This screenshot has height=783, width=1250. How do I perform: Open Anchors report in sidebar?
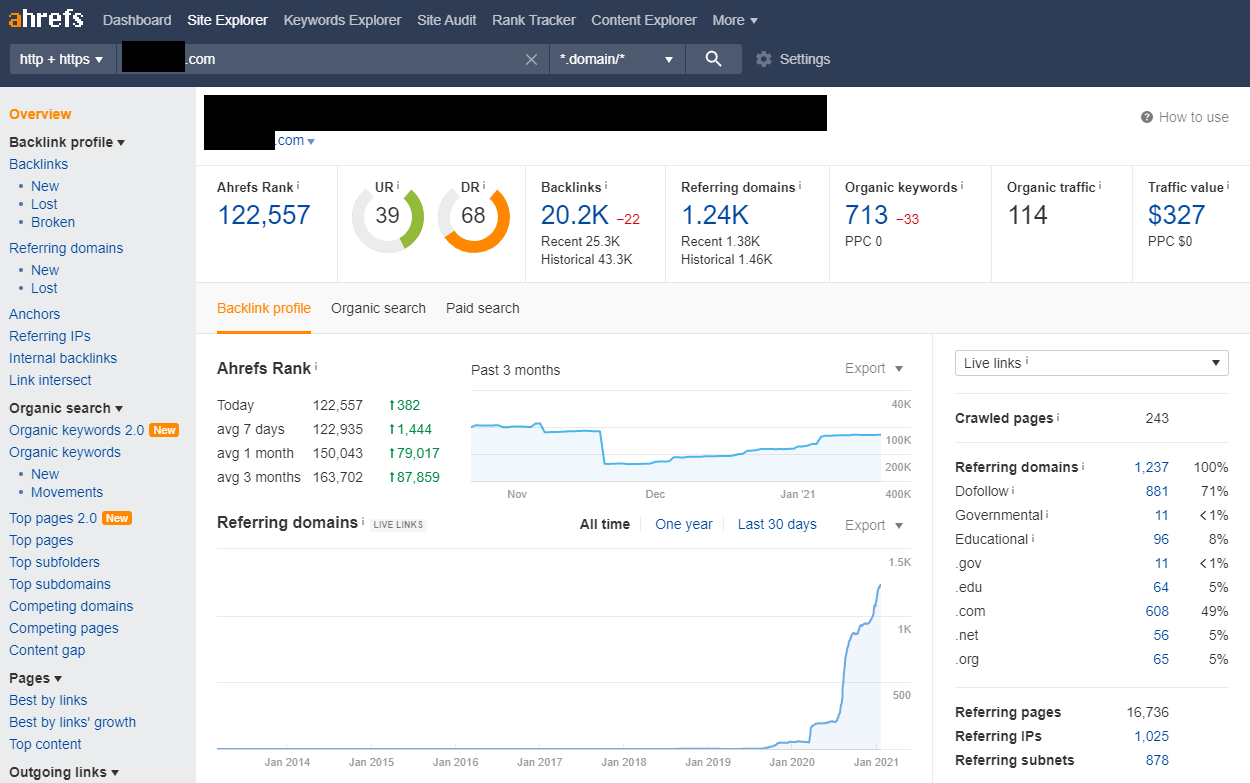(x=35, y=314)
